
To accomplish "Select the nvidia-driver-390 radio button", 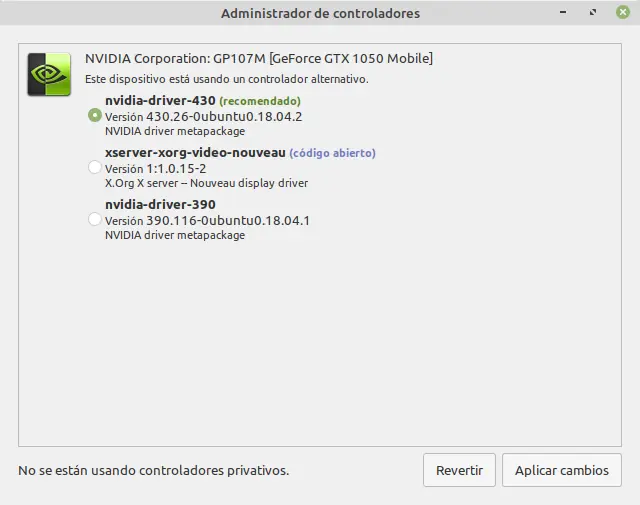I will (x=95, y=219).
